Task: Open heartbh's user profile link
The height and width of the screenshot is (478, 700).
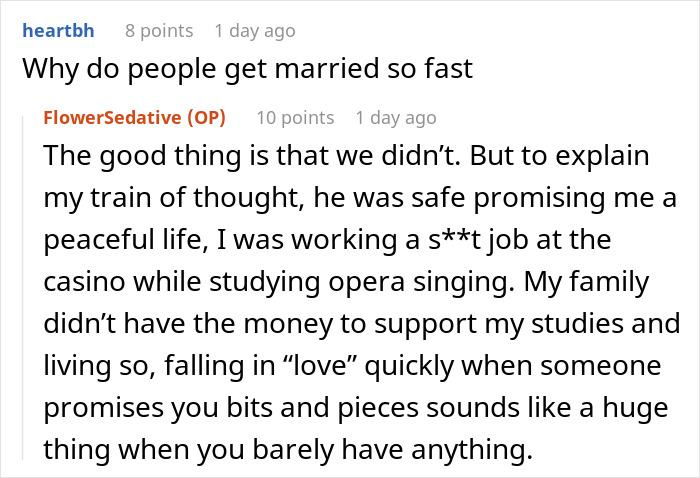Action: click(x=57, y=31)
